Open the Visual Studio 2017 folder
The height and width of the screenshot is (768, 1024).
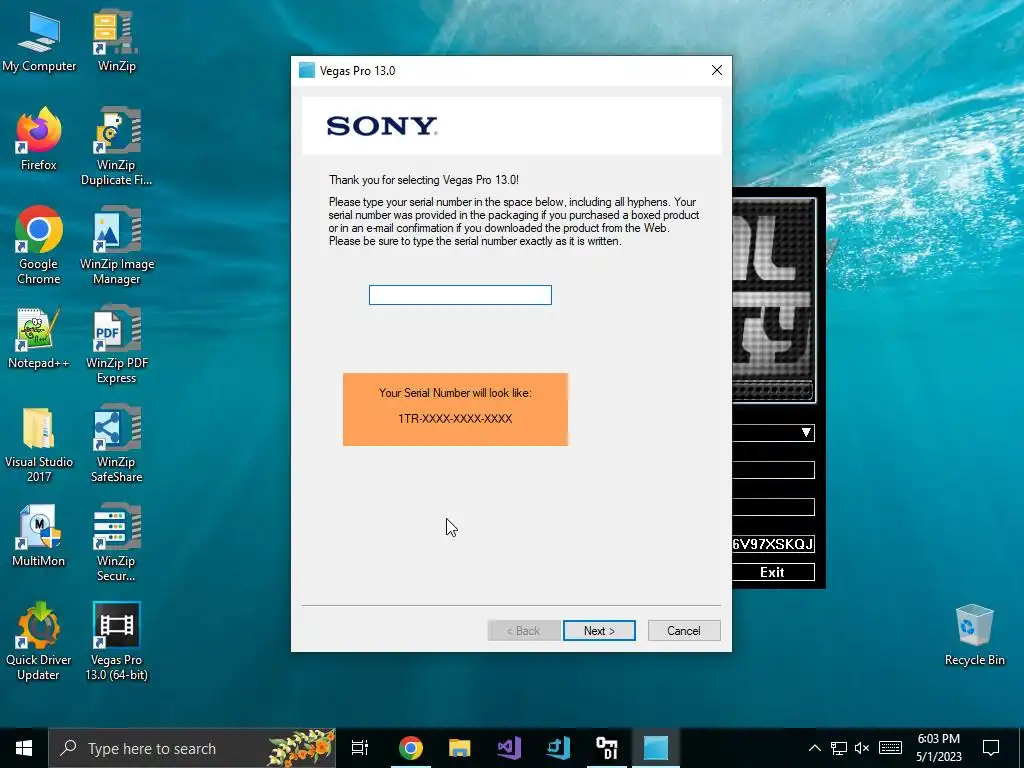(39, 444)
